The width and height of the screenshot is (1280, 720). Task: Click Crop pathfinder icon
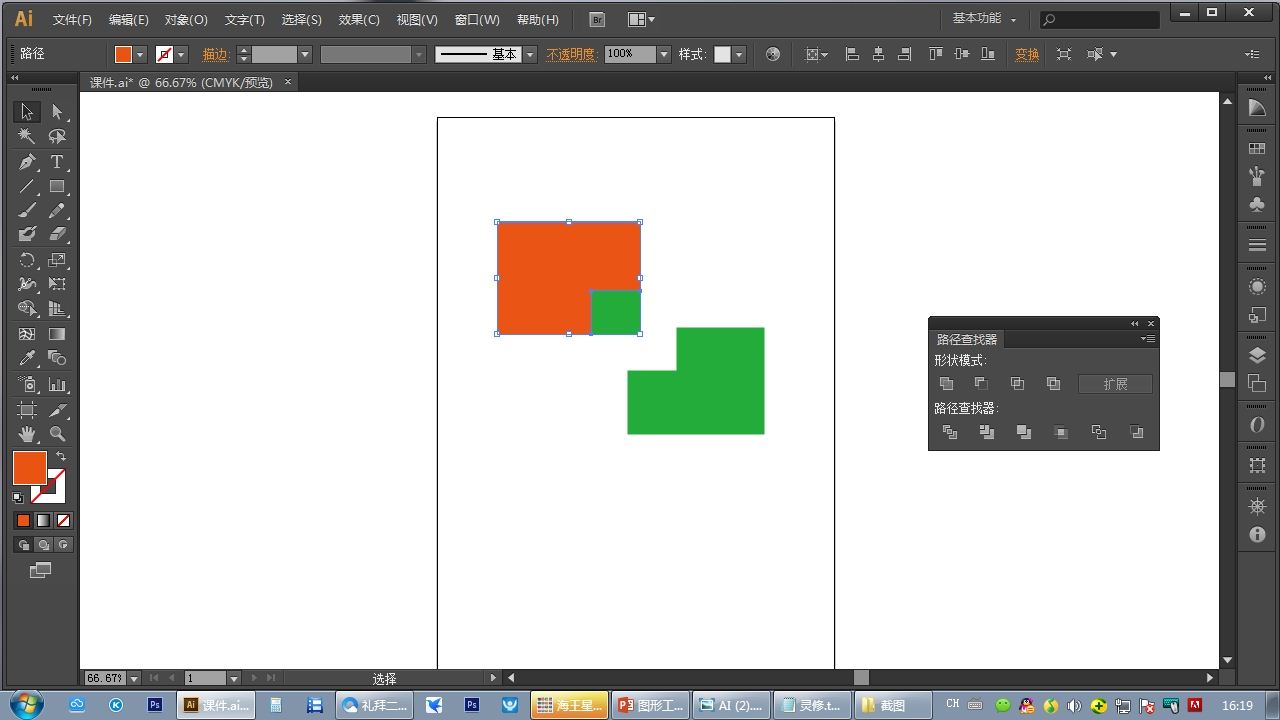1061,432
